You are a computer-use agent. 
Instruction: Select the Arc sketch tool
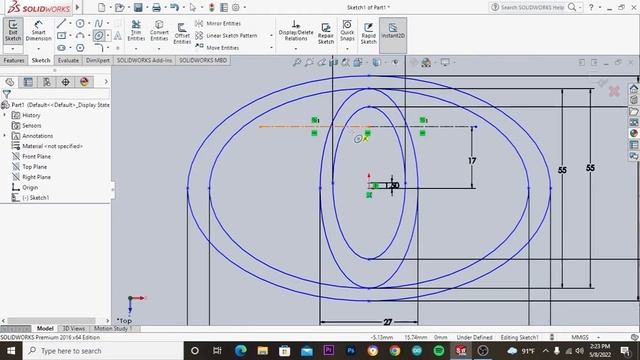point(80,36)
